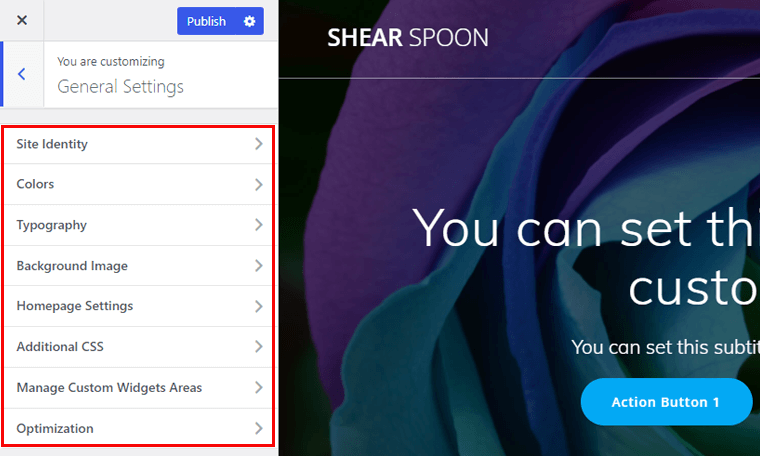Click the Background Image row arrow
This screenshot has width=760, height=456.
pyautogui.click(x=259, y=266)
